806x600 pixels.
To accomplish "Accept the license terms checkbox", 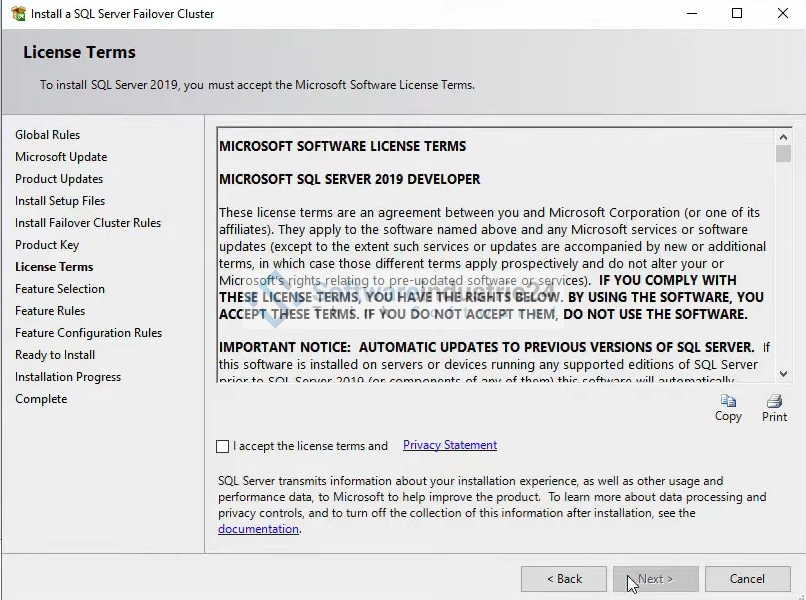I will pyautogui.click(x=222, y=446).
